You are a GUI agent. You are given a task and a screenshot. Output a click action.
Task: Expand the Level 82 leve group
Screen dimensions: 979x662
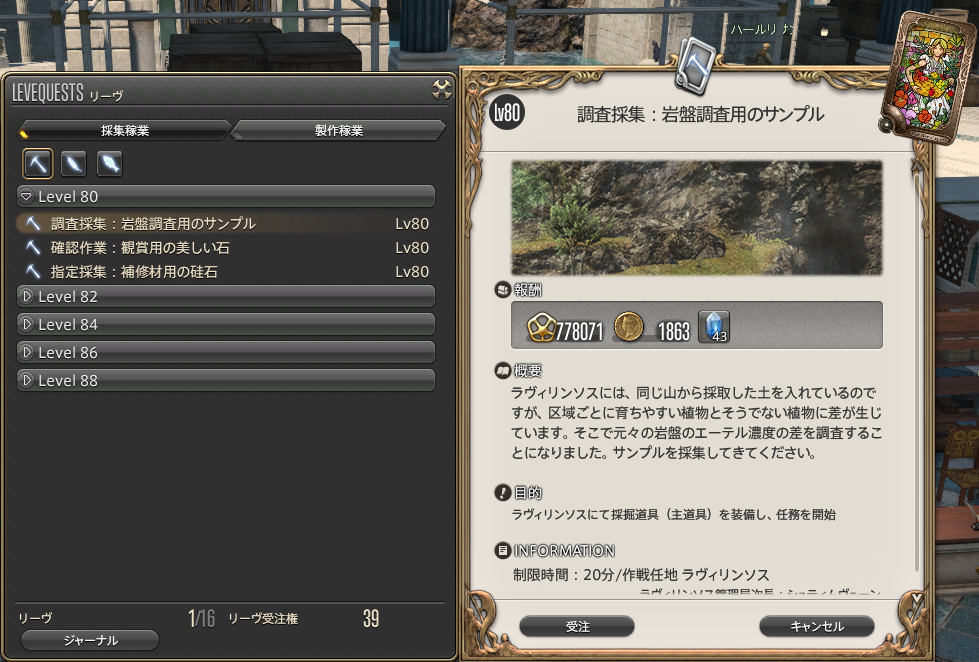pyautogui.click(x=226, y=297)
